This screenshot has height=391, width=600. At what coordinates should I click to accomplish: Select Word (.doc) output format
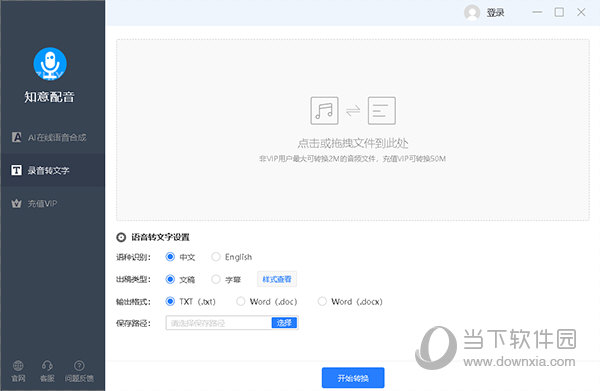pyautogui.click(x=241, y=301)
